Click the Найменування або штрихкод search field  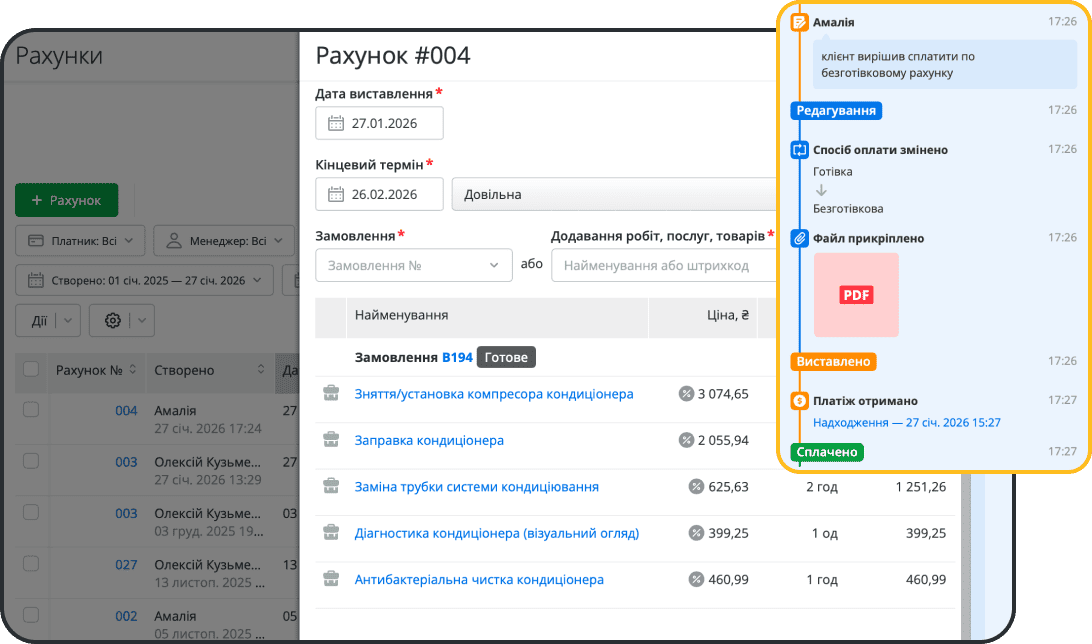click(x=665, y=266)
